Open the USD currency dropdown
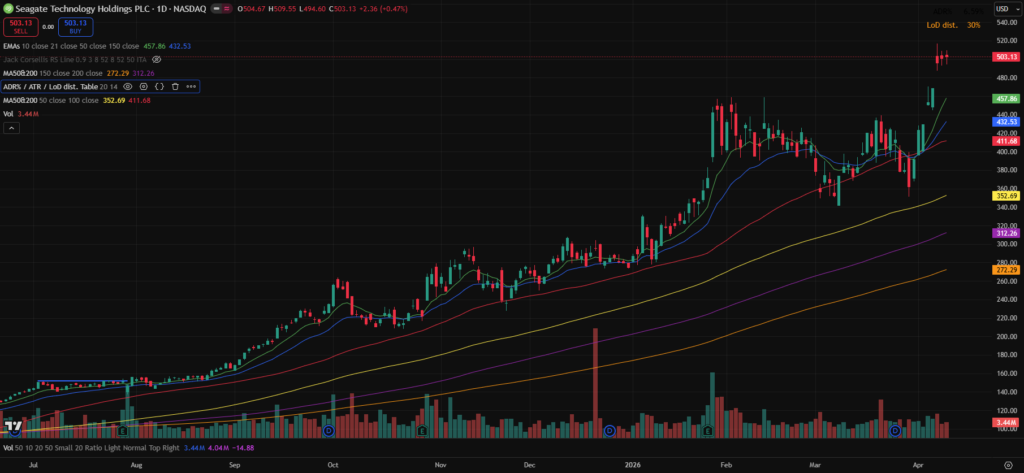Viewport: 1024px width, 473px height. click(x=1001, y=9)
